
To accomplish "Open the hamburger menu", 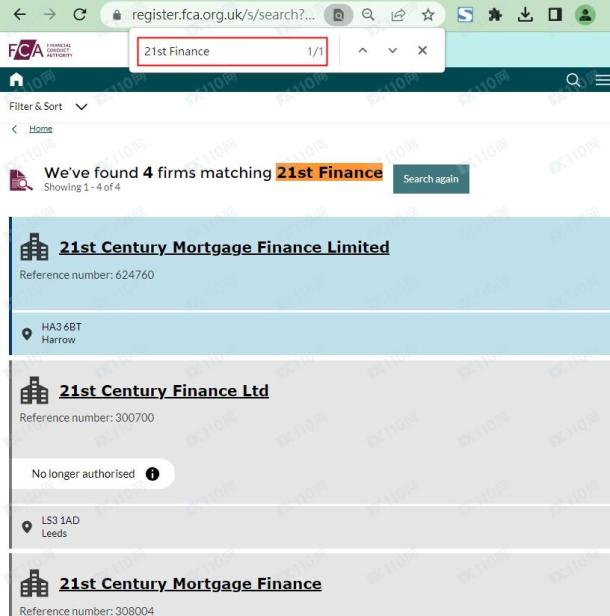I will point(603,80).
